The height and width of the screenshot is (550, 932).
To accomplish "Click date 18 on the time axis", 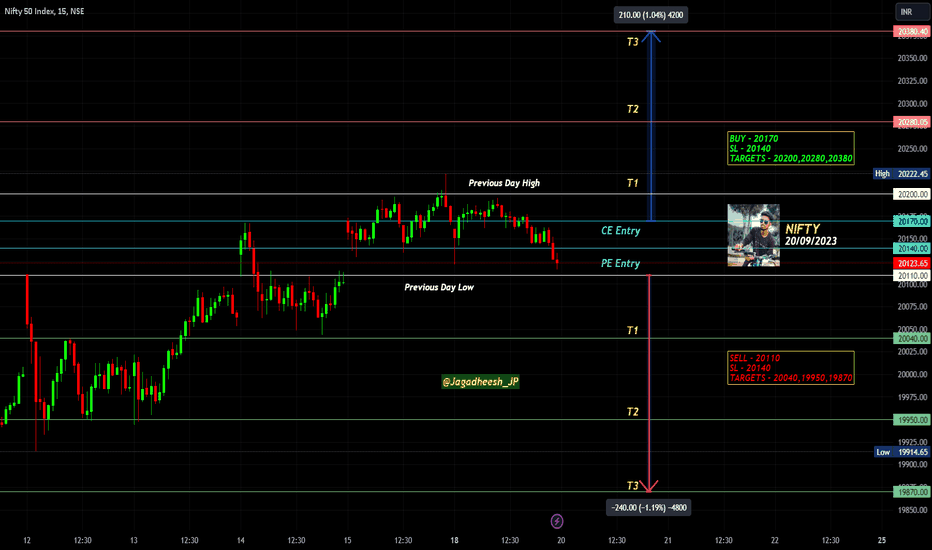I will click(x=454, y=540).
